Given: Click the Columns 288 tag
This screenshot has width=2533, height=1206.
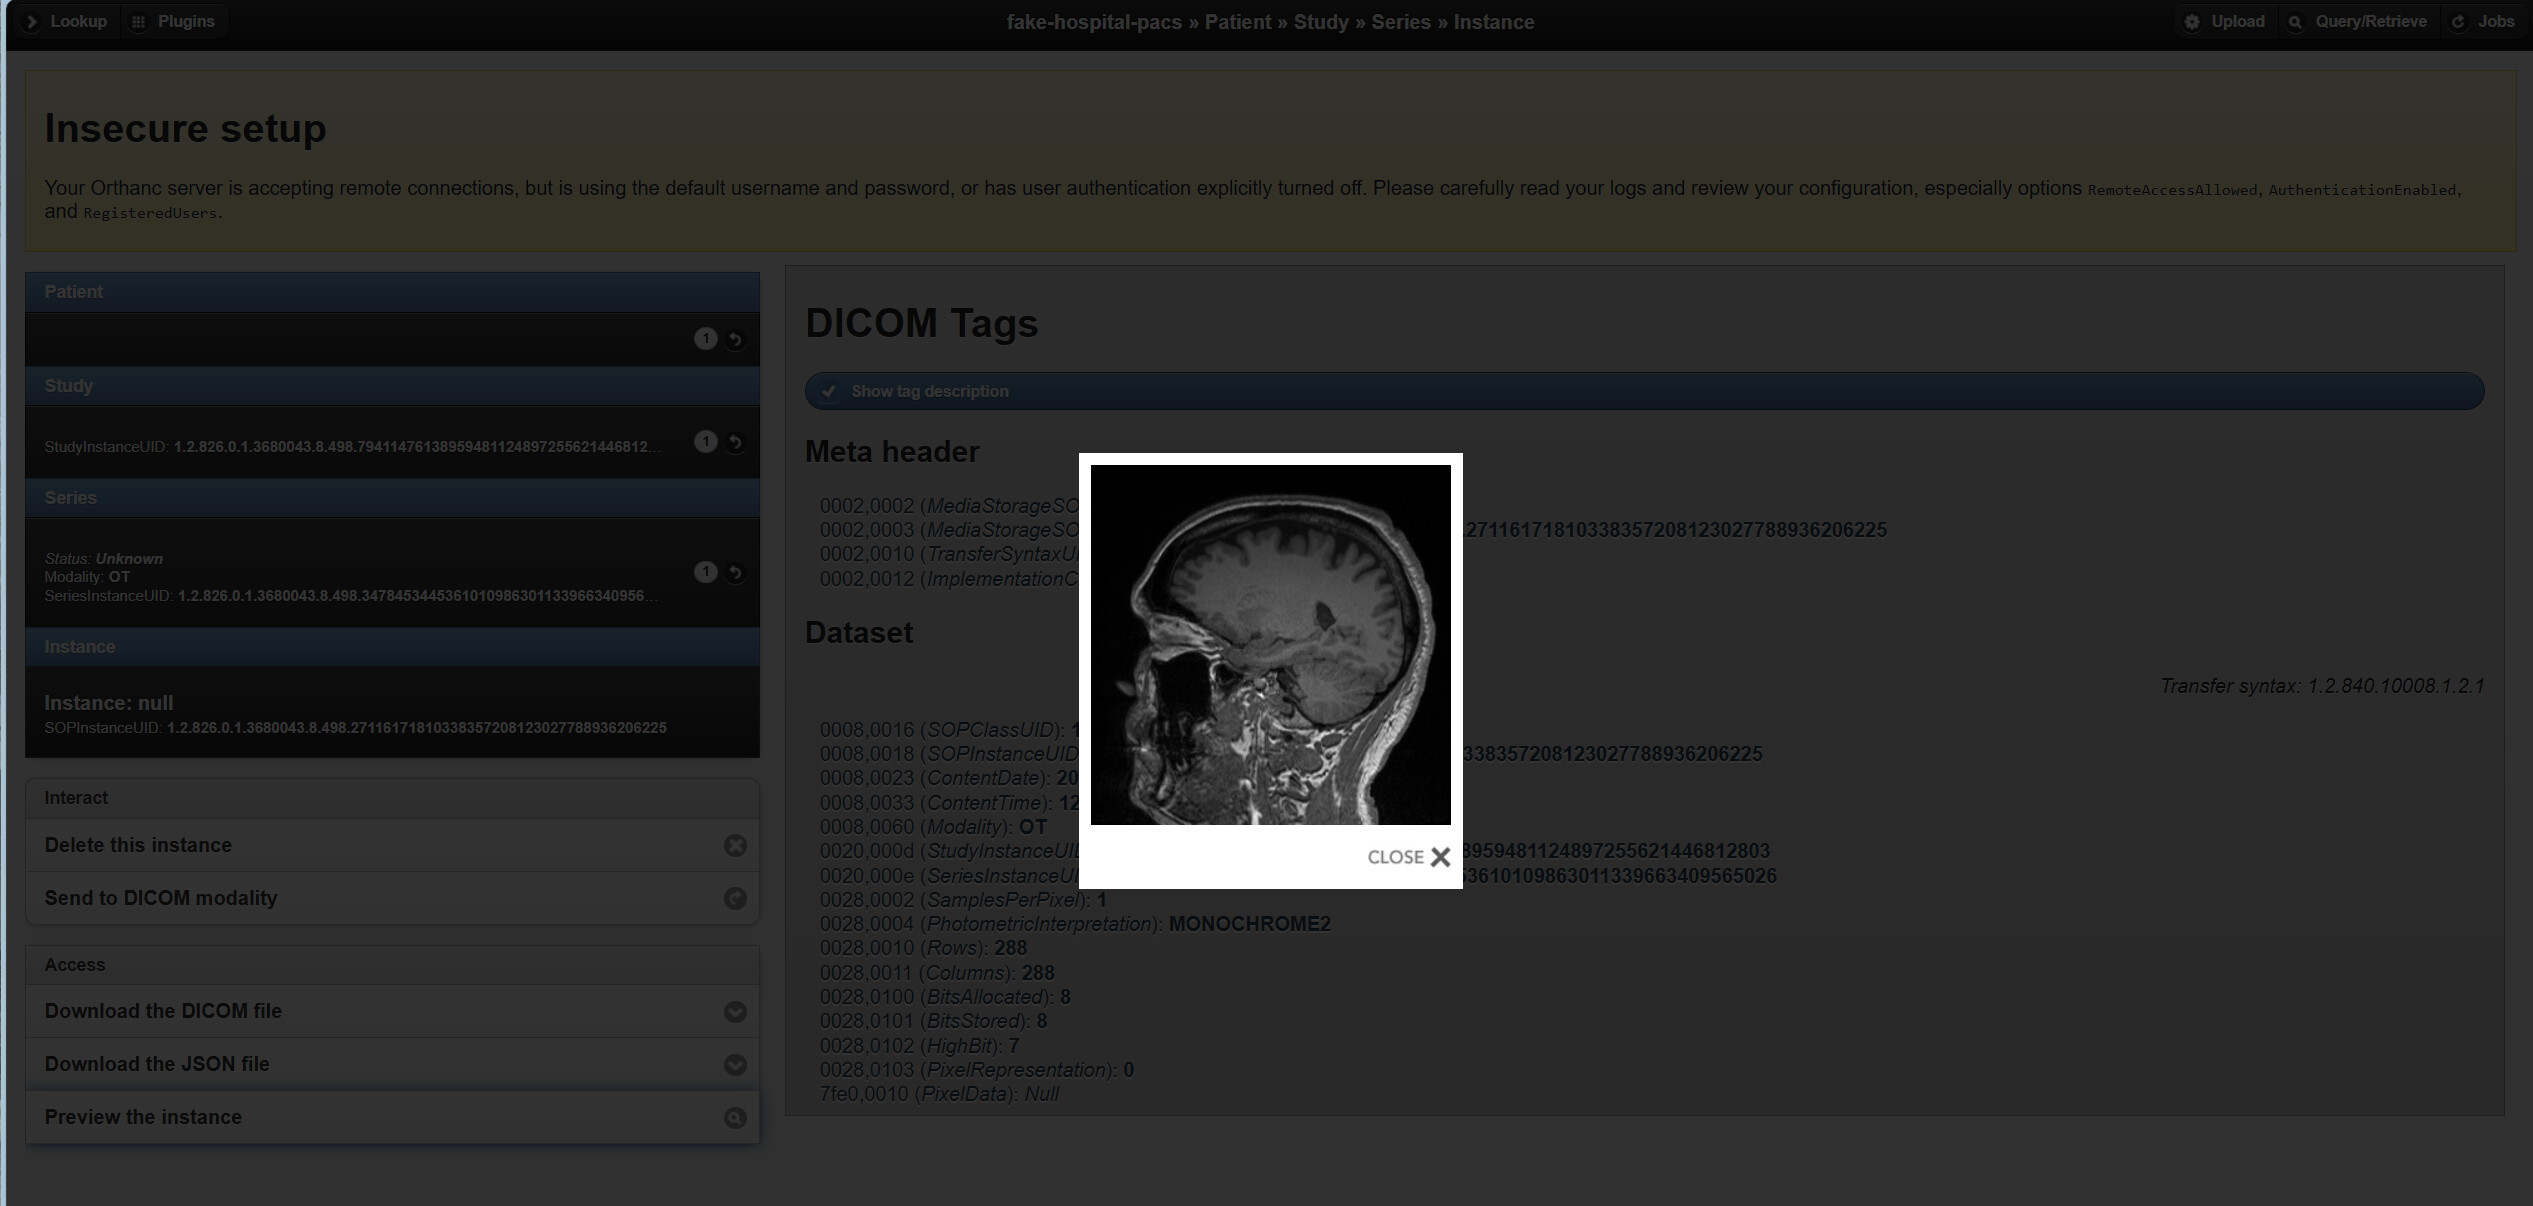Looking at the screenshot, I should click(x=937, y=973).
